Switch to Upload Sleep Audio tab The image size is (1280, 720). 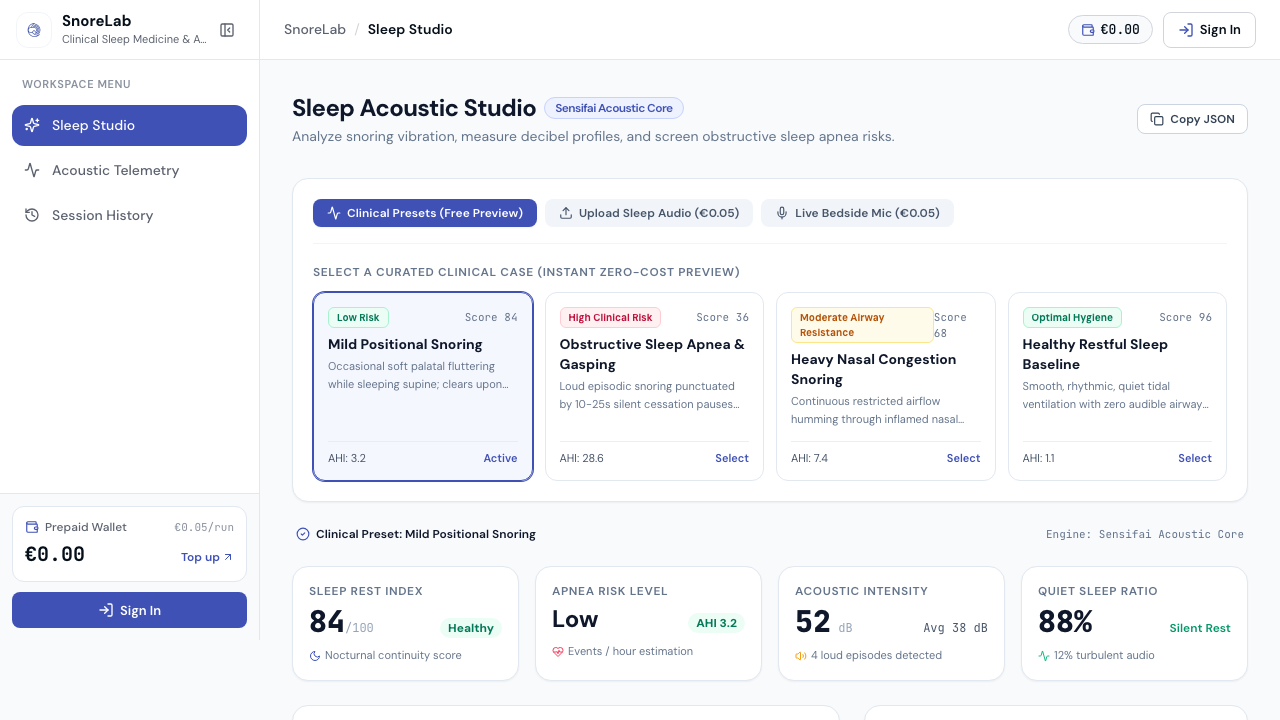(649, 213)
